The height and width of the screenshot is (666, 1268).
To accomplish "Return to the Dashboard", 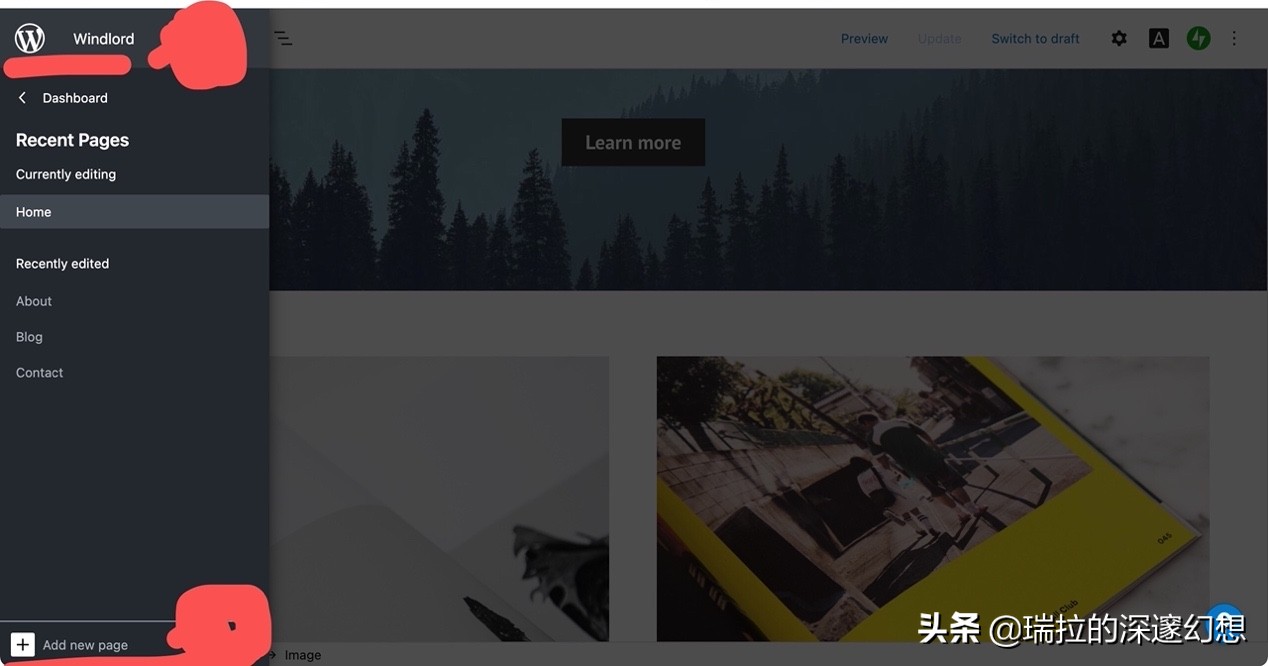I will 74,97.
